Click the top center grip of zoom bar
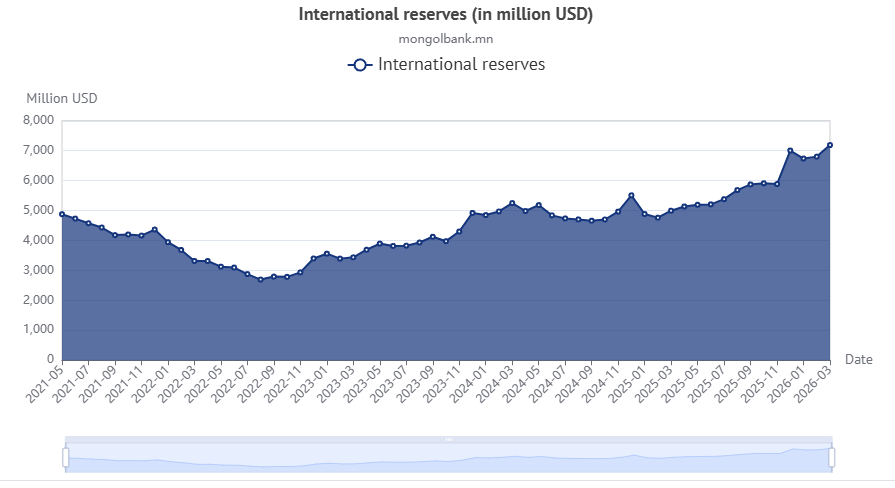Image resolution: width=895 pixels, height=488 pixels. tap(448, 439)
